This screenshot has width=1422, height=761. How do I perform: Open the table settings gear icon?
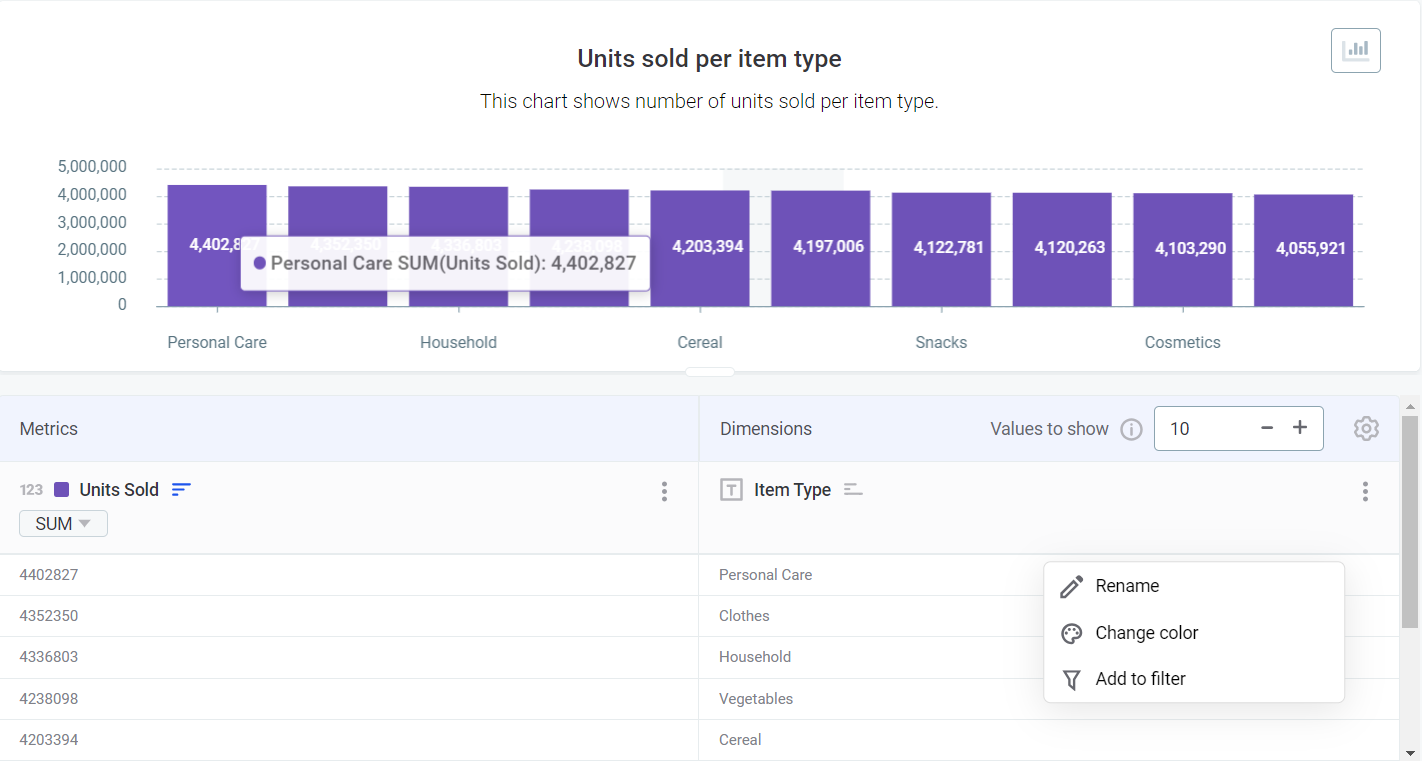click(x=1365, y=428)
